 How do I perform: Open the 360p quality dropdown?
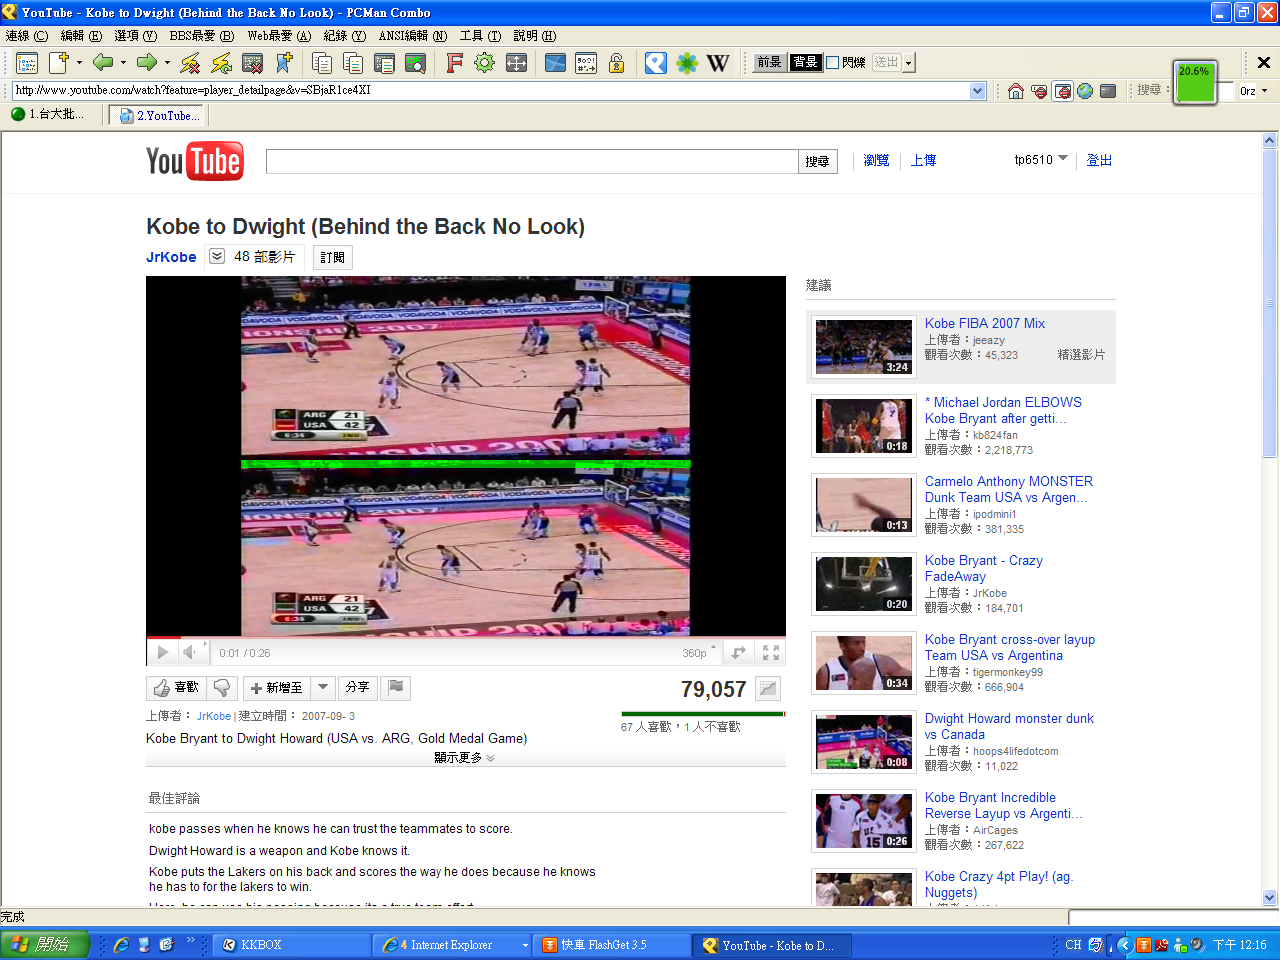[x=699, y=653]
